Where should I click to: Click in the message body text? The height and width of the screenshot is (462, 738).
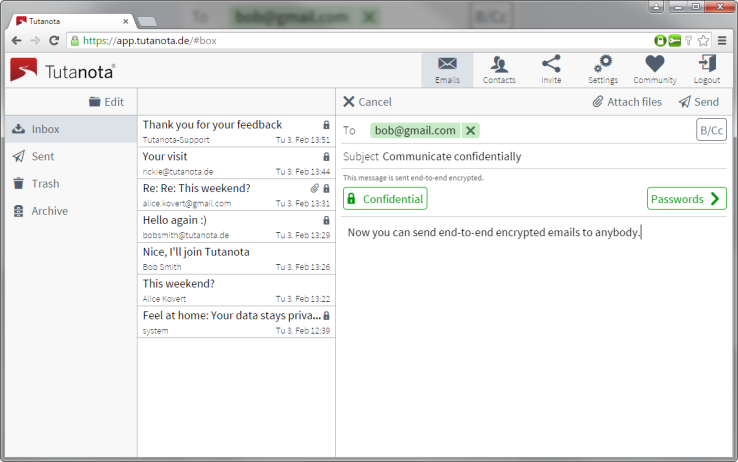(x=494, y=232)
